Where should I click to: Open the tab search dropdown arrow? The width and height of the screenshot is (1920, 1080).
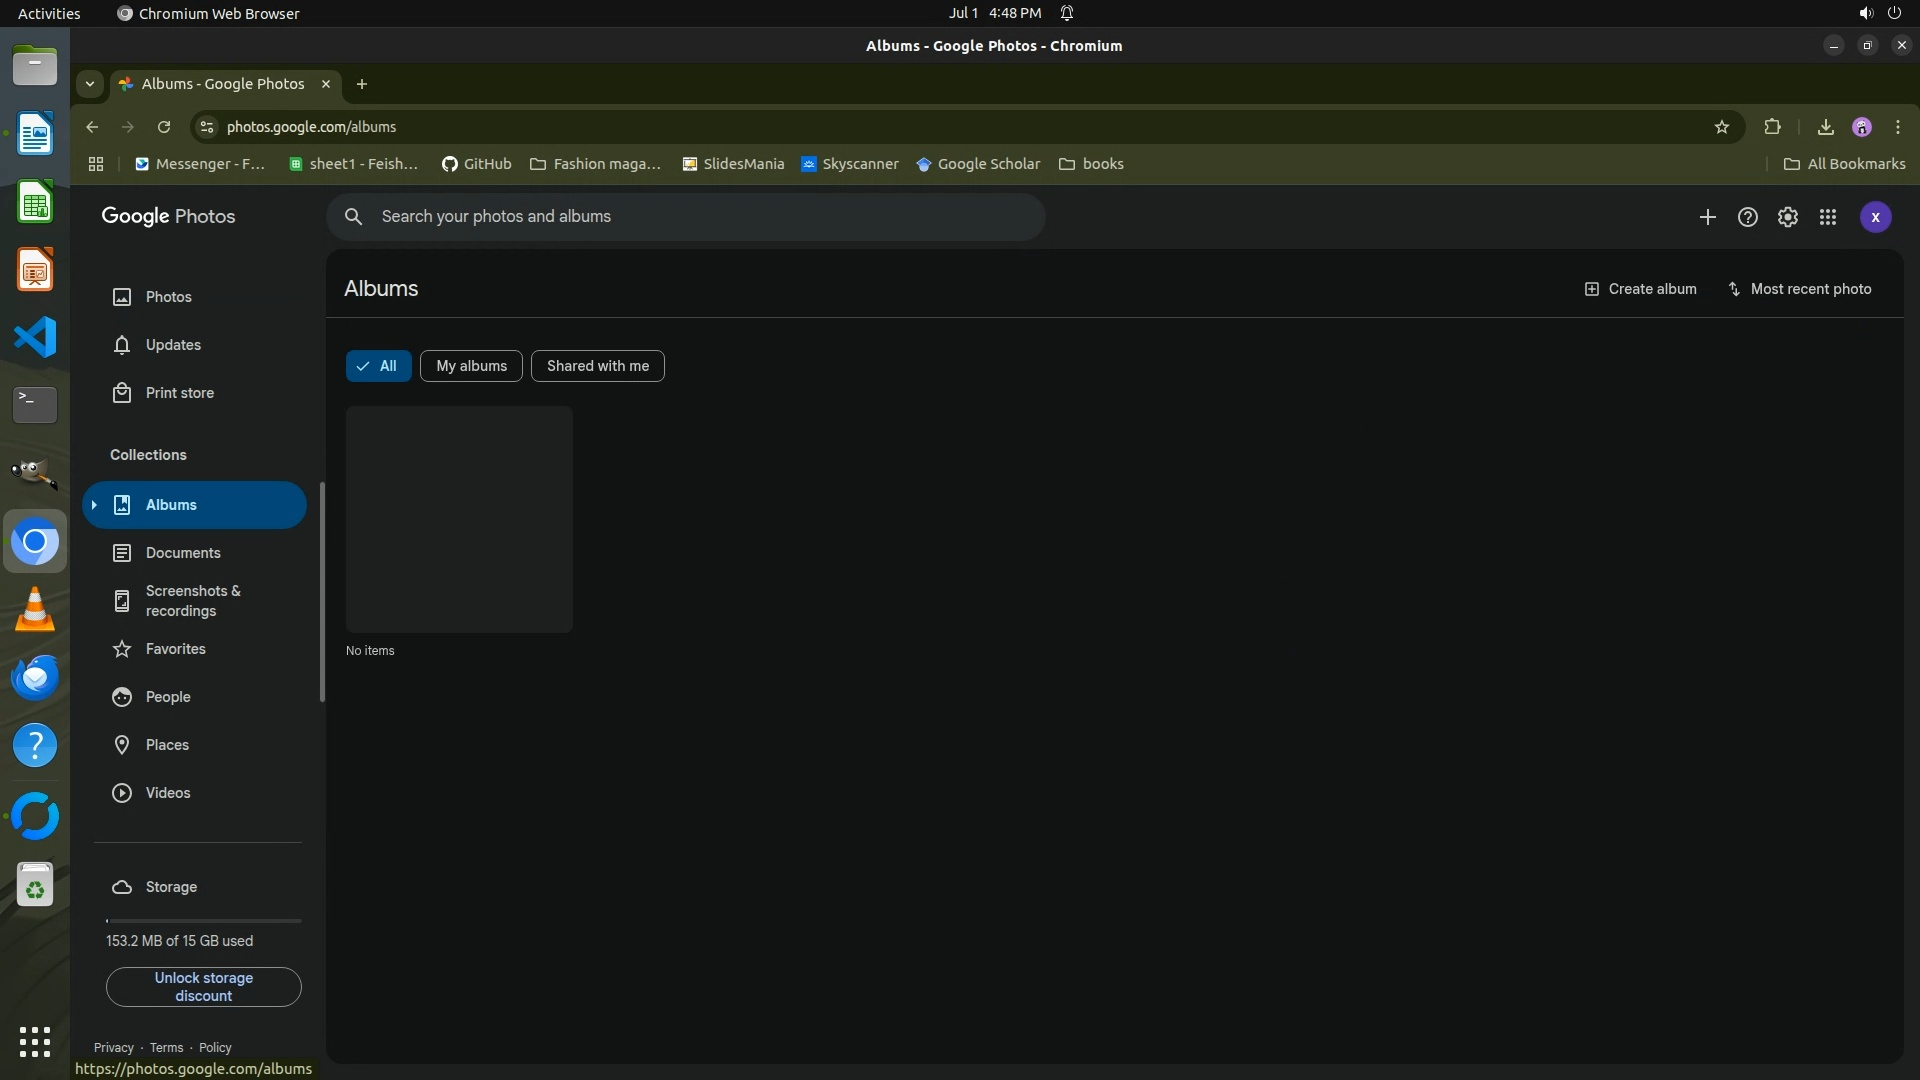(90, 84)
